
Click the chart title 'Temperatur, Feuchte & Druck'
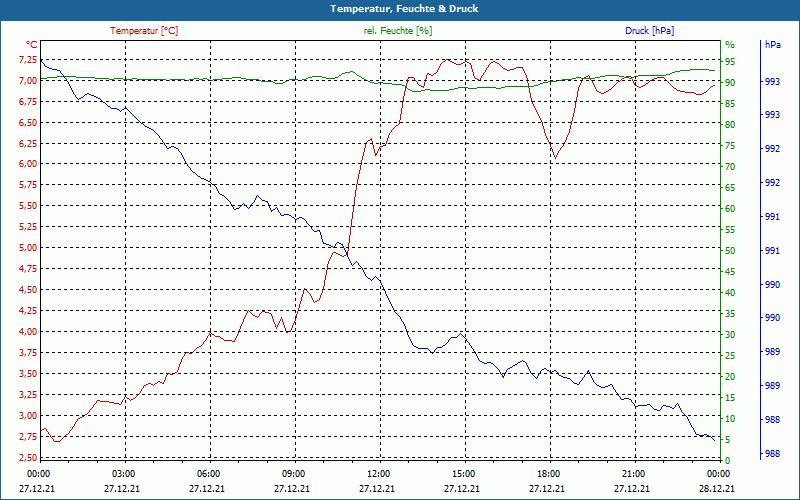[x=404, y=9]
